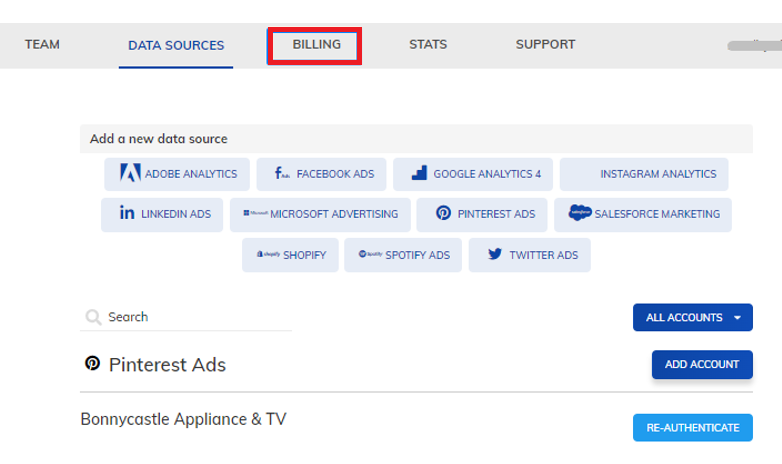The width and height of the screenshot is (782, 464).
Task: Click the LinkedIn logo icon
Action: click(127, 213)
